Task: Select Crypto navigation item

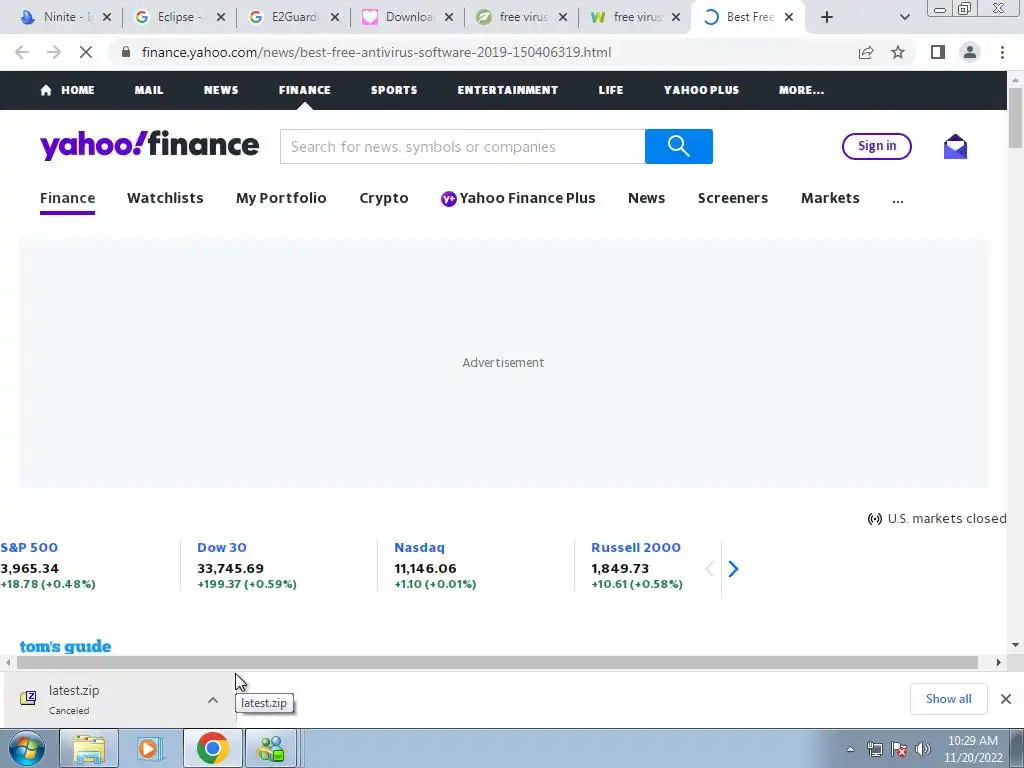Action: click(x=384, y=198)
